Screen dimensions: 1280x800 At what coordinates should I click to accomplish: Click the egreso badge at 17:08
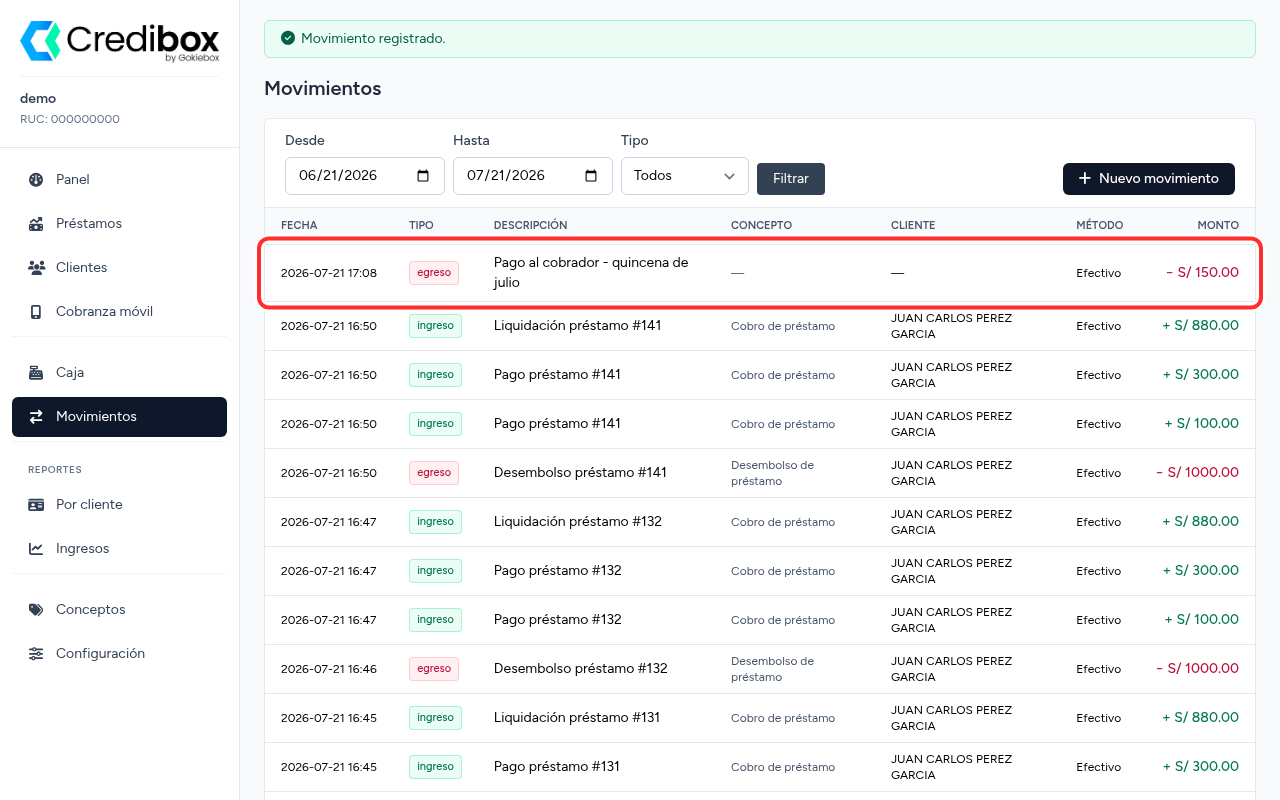click(x=434, y=272)
